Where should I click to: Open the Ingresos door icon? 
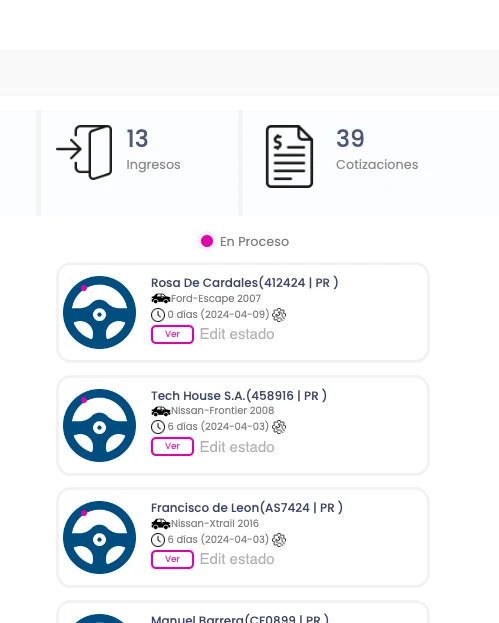(84, 152)
